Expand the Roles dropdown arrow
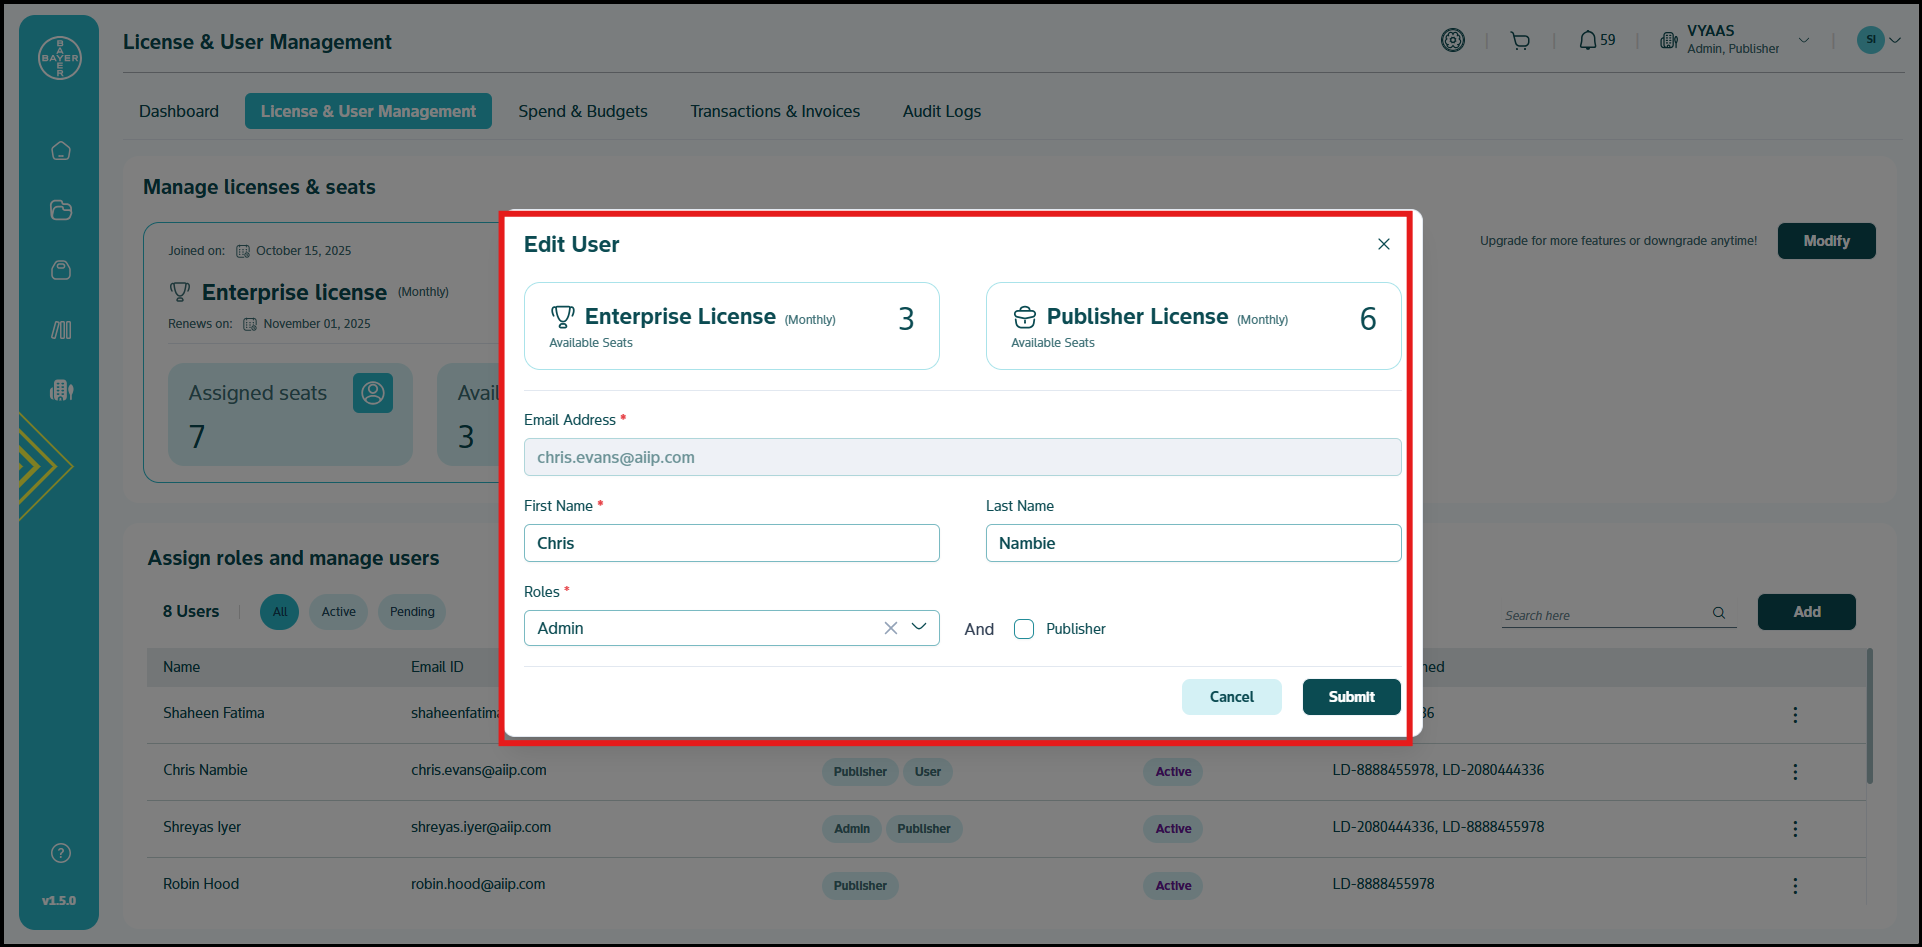The width and height of the screenshot is (1922, 947). [919, 627]
